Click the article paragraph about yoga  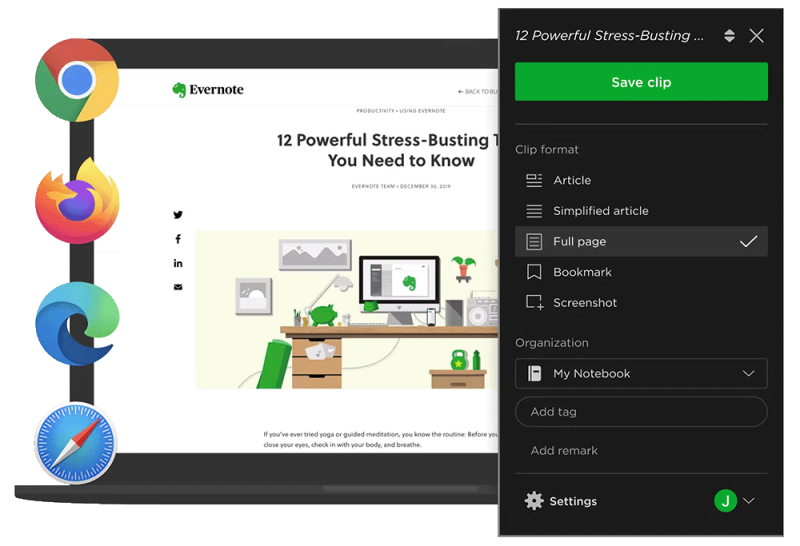(381, 439)
